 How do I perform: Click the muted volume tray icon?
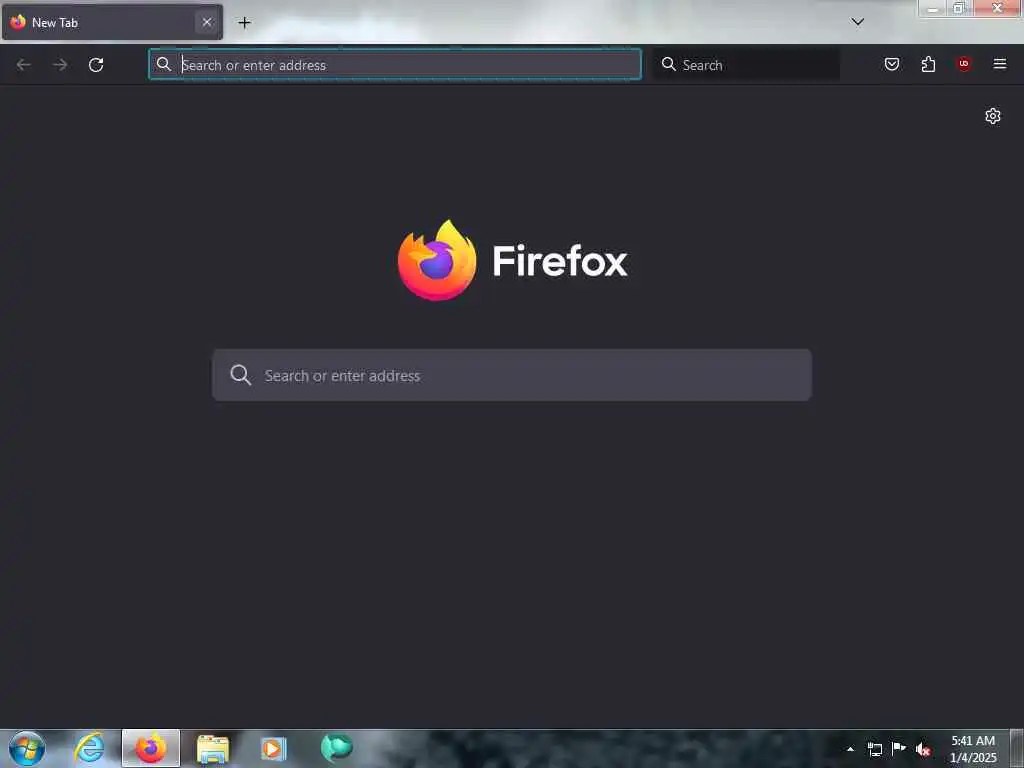[923, 749]
